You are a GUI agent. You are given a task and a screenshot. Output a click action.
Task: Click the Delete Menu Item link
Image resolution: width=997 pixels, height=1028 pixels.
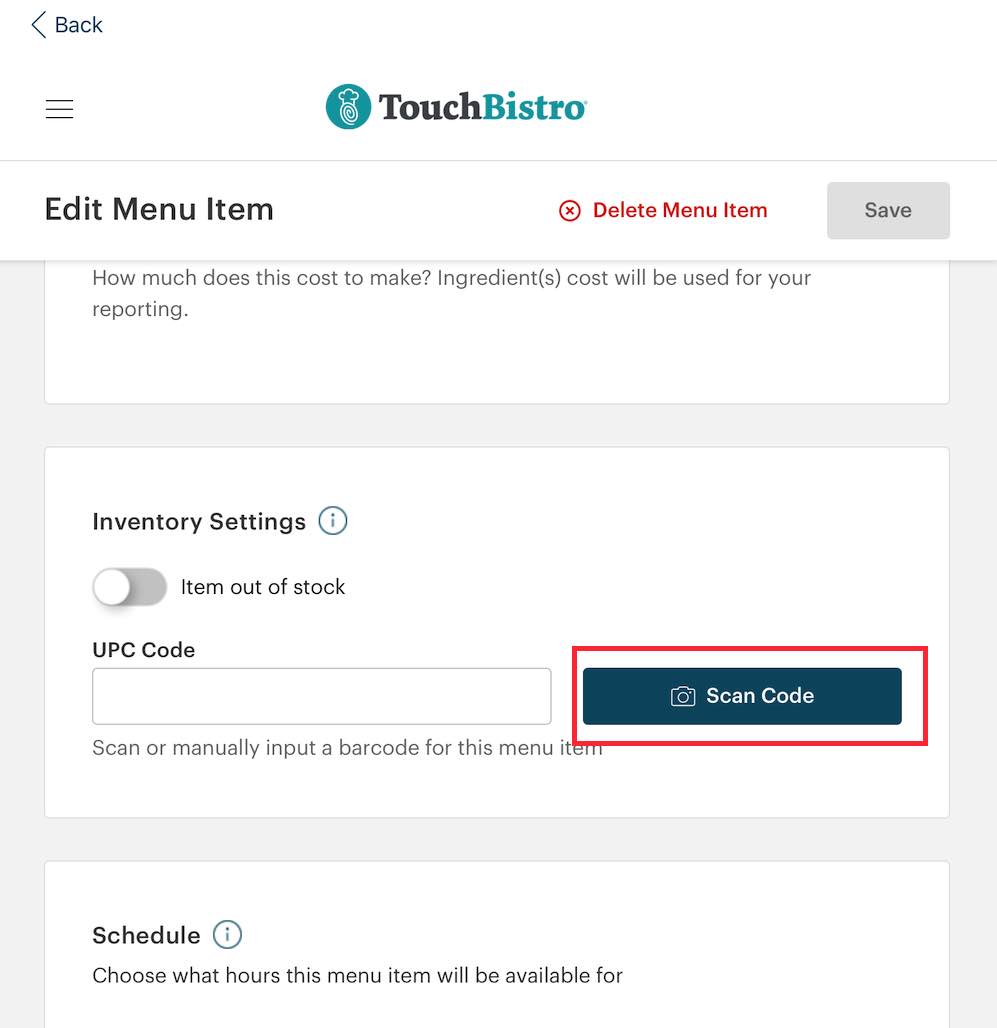(x=680, y=210)
